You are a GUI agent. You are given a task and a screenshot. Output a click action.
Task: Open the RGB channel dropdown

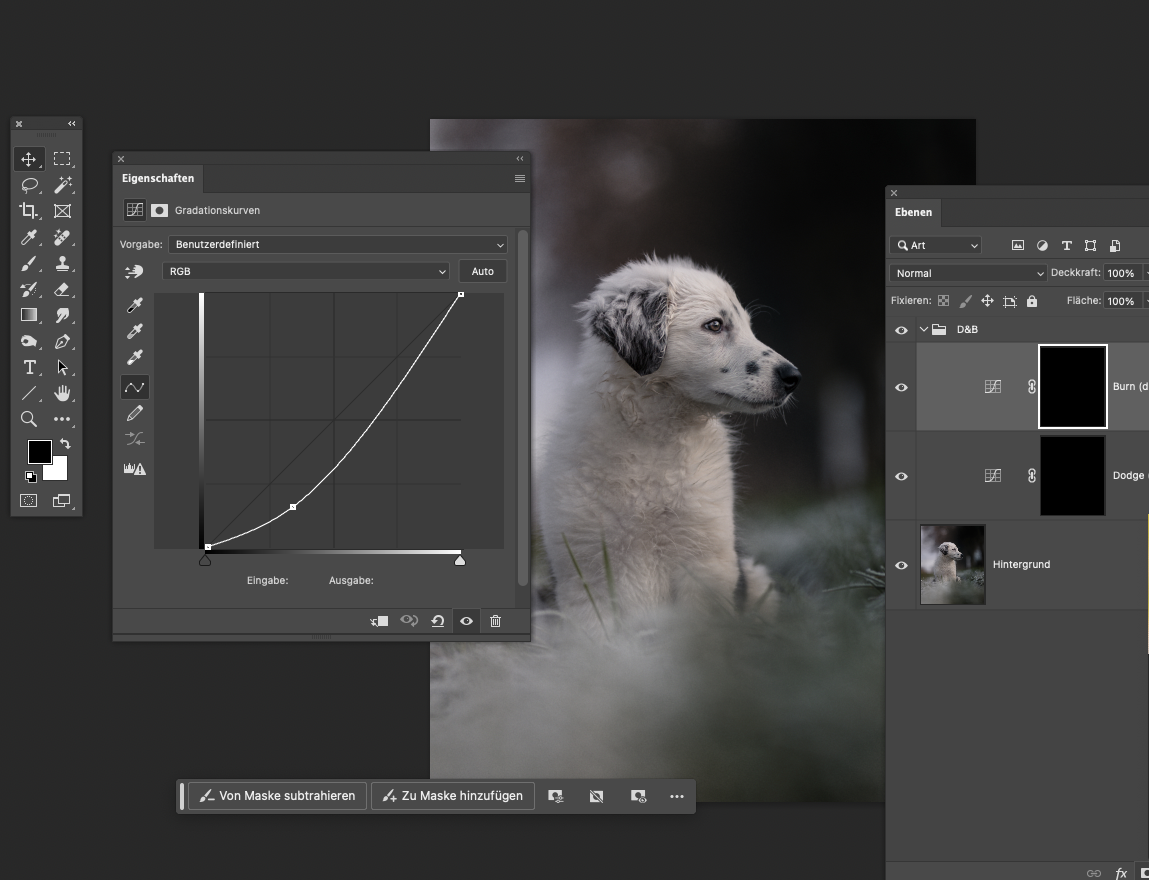306,271
